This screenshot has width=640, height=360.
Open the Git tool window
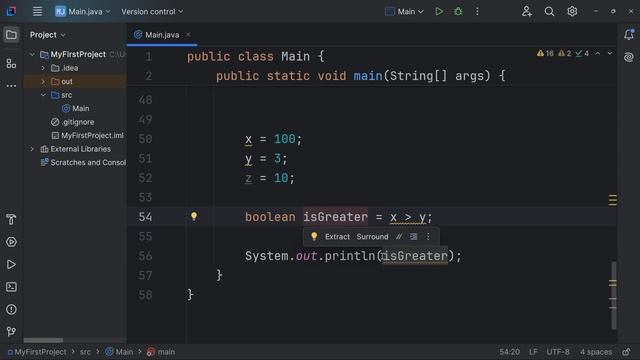[11, 331]
